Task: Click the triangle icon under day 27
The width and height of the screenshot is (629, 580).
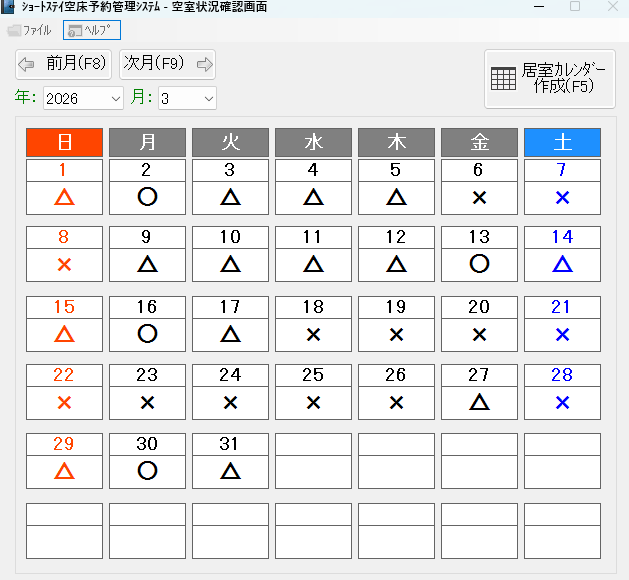Action: tap(479, 402)
